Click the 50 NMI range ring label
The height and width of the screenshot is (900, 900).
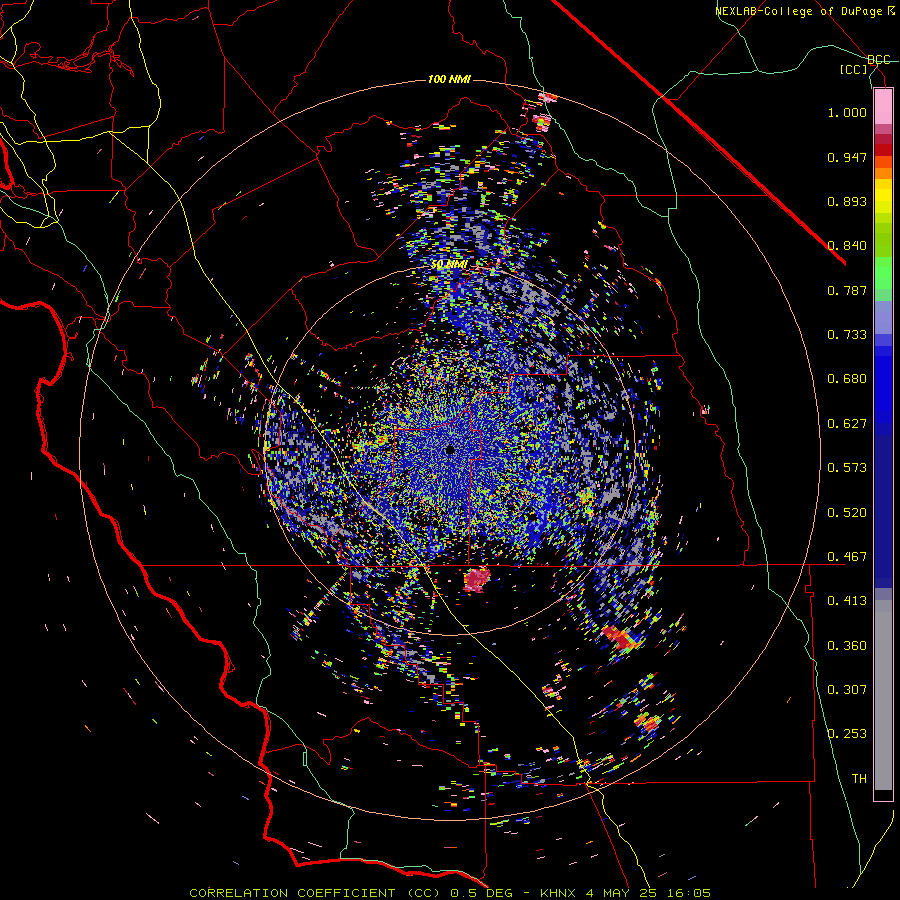(449, 265)
